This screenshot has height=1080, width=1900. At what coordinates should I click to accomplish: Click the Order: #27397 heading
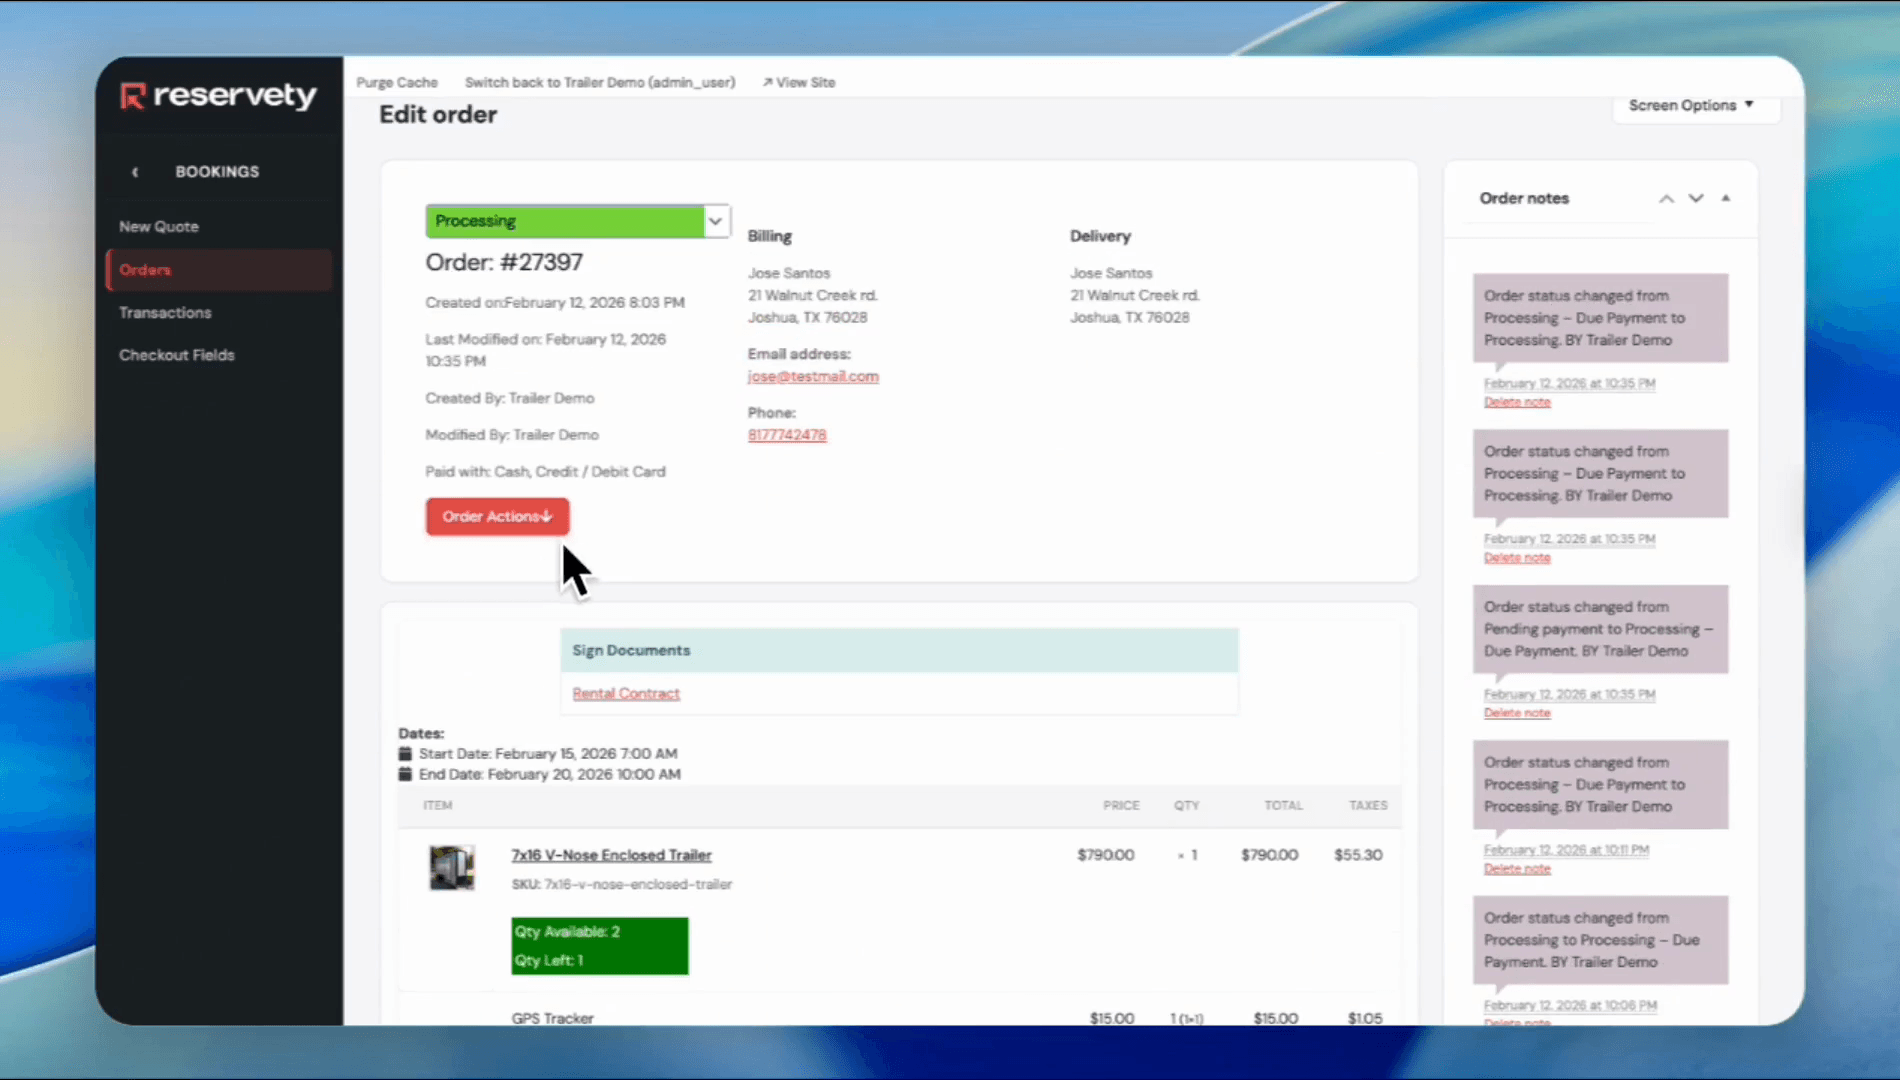(x=504, y=263)
